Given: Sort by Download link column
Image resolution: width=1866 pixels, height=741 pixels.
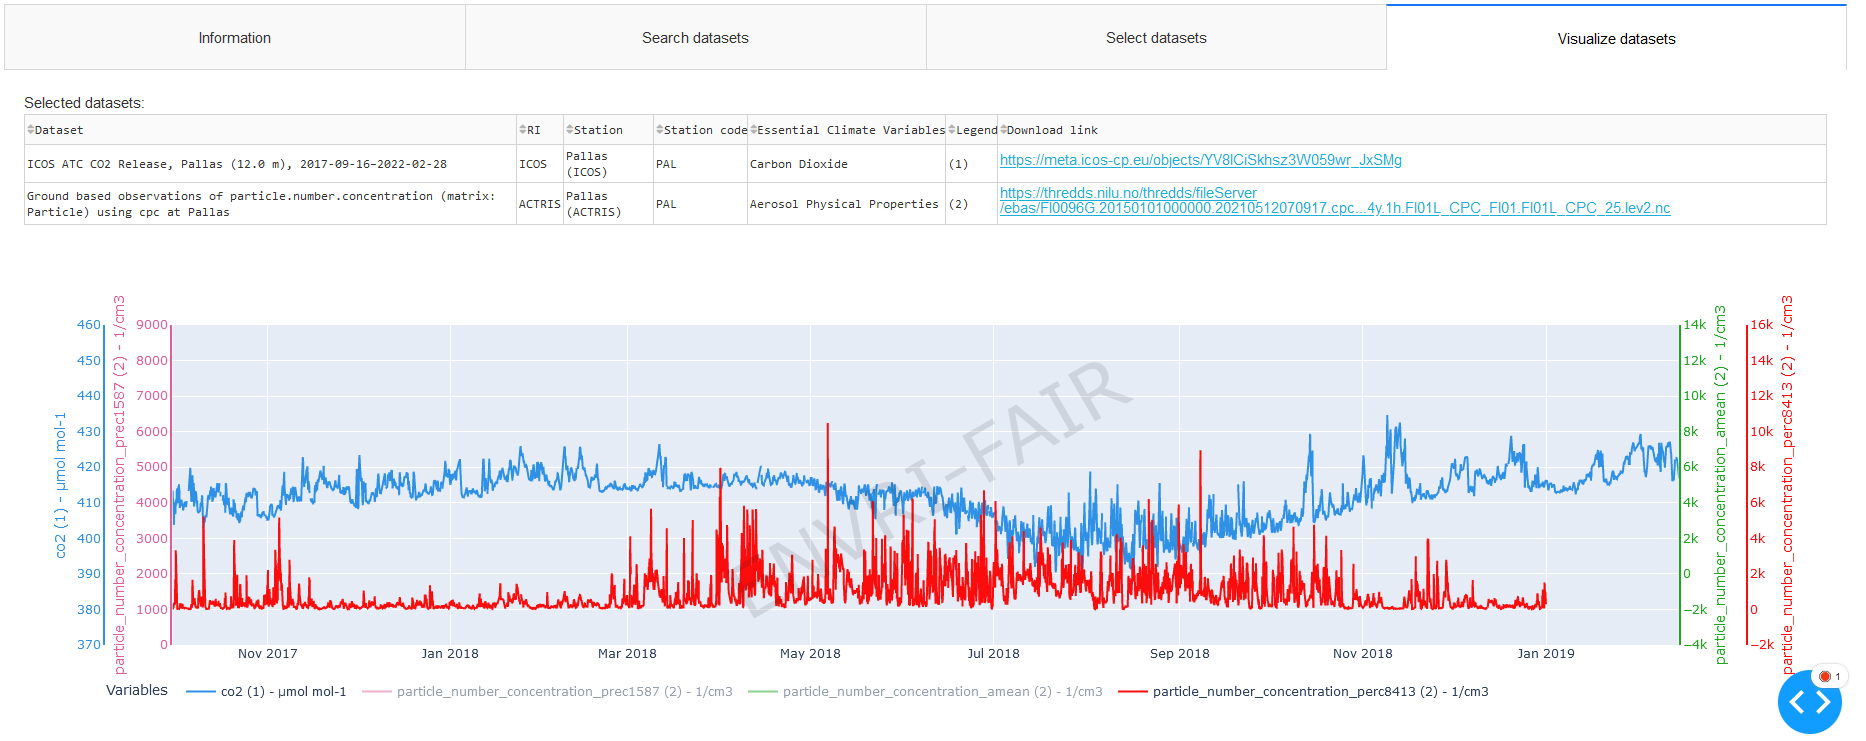Looking at the screenshot, I should (1003, 130).
